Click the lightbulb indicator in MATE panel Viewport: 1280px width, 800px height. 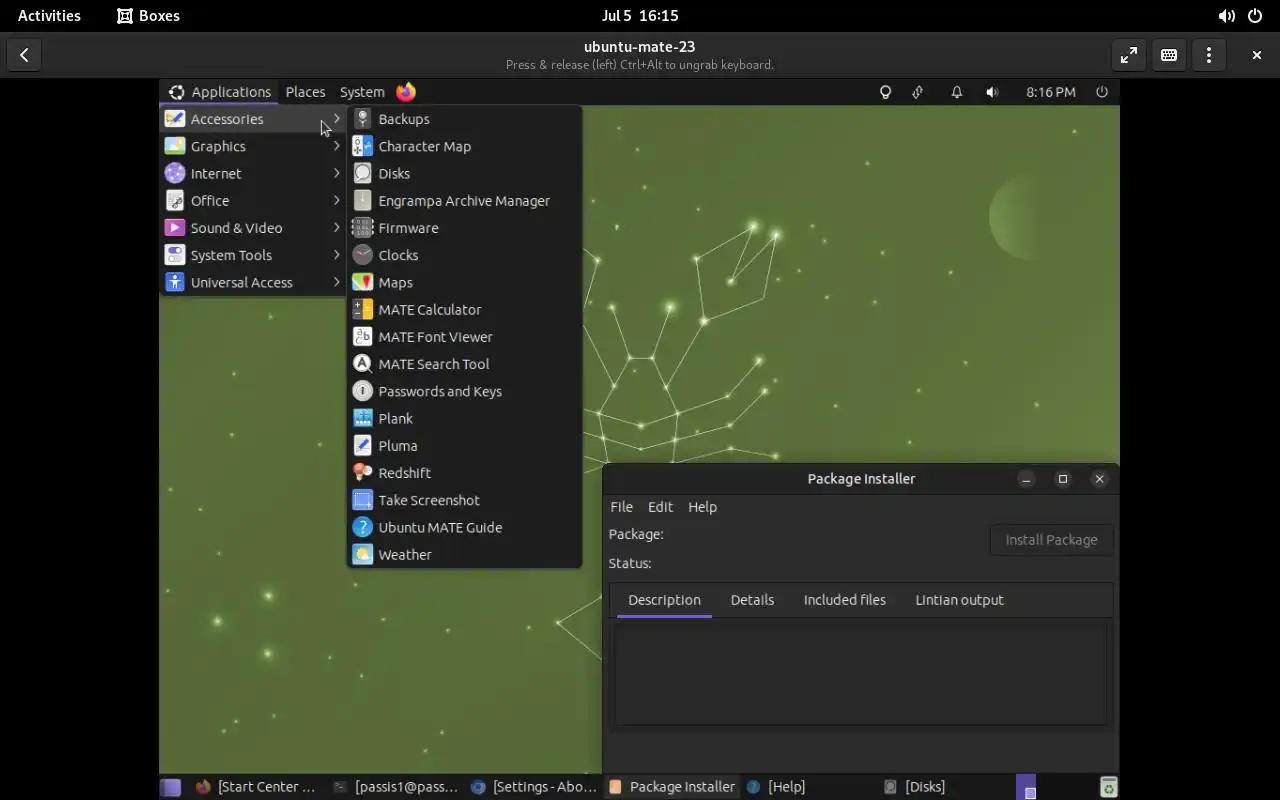(885, 92)
